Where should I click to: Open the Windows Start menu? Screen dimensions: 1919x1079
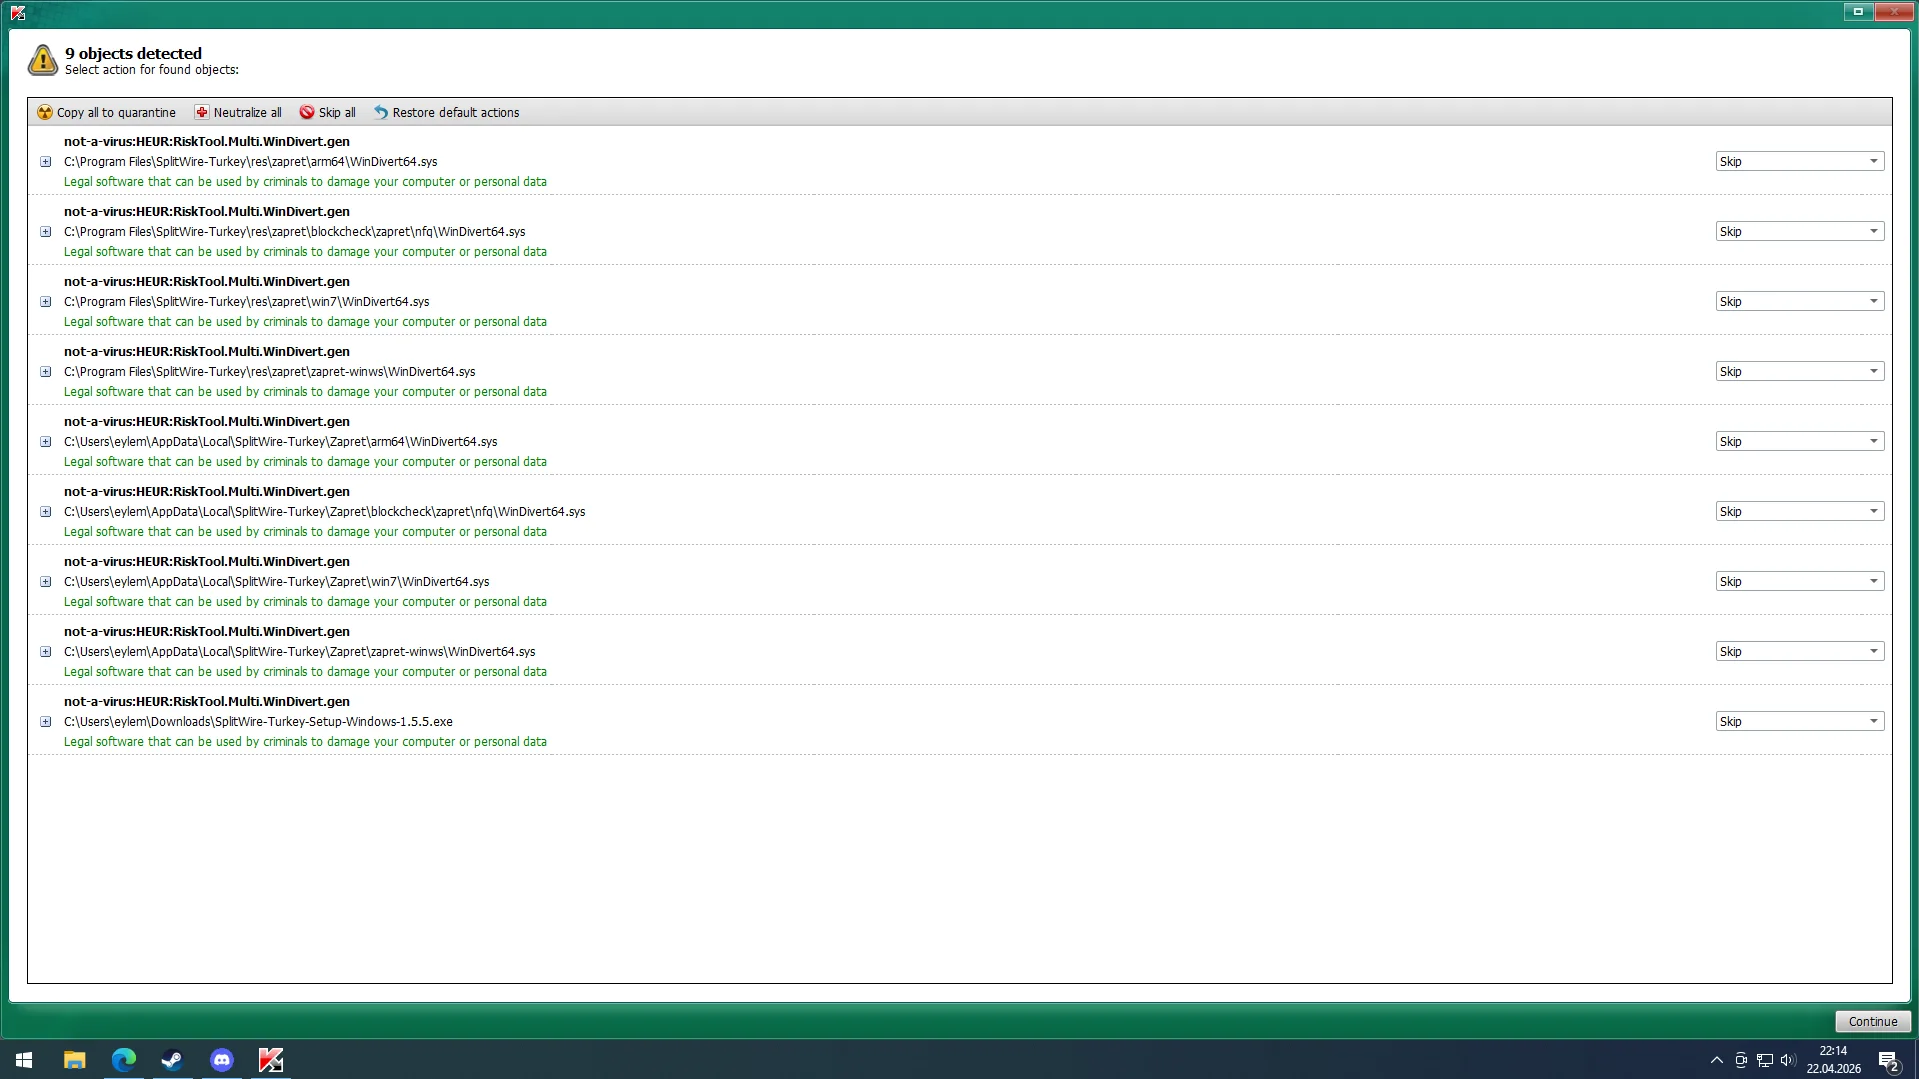tap(24, 1060)
